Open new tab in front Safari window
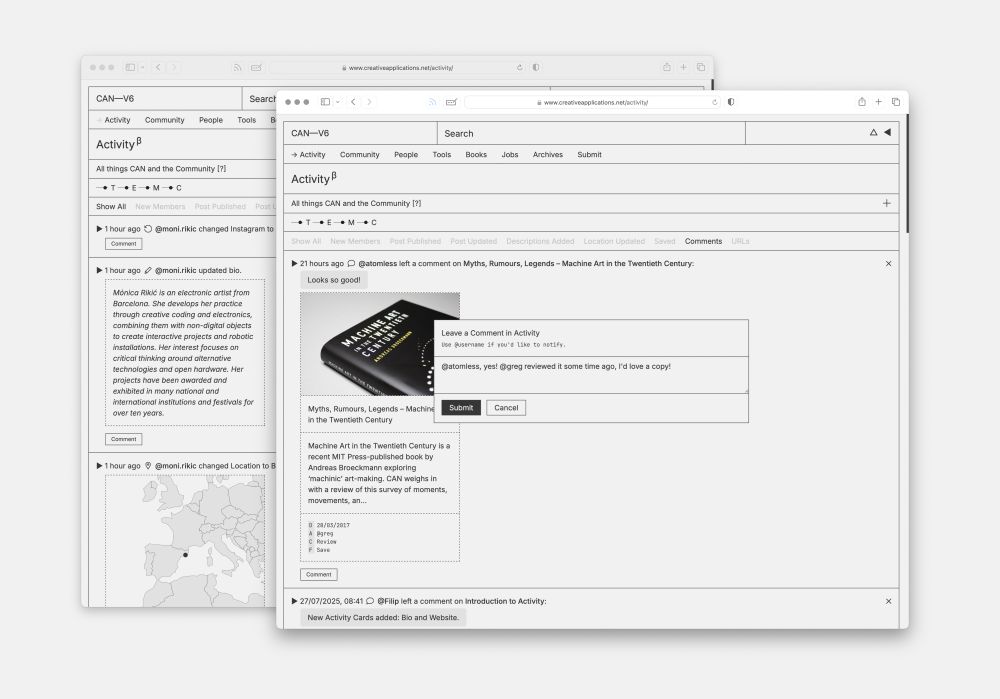Image resolution: width=1000 pixels, height=699 pixels. click(x=878, y=102)
